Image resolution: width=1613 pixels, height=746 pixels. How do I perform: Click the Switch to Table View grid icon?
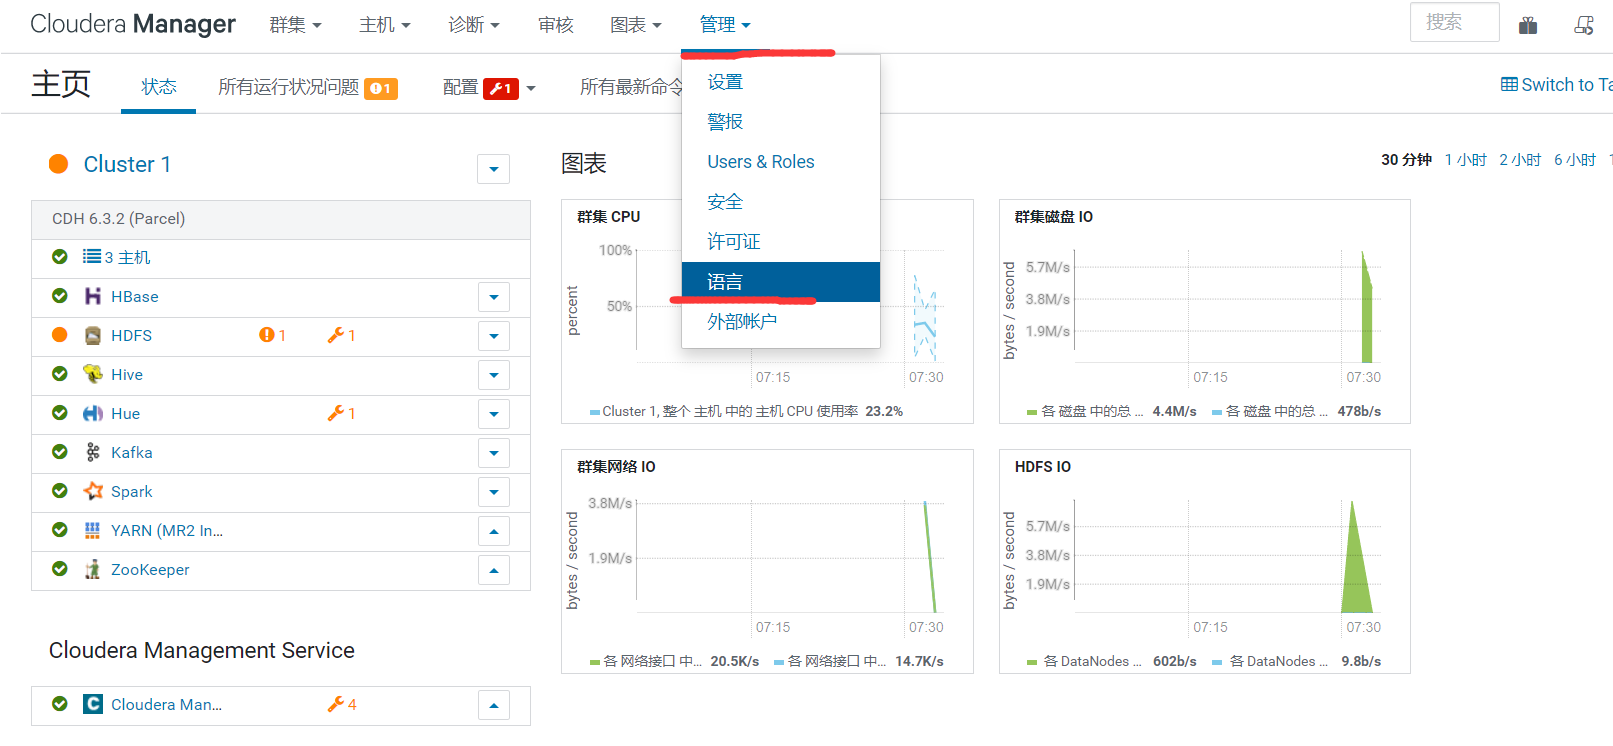pyautogui.click(x=1509, y=85)
